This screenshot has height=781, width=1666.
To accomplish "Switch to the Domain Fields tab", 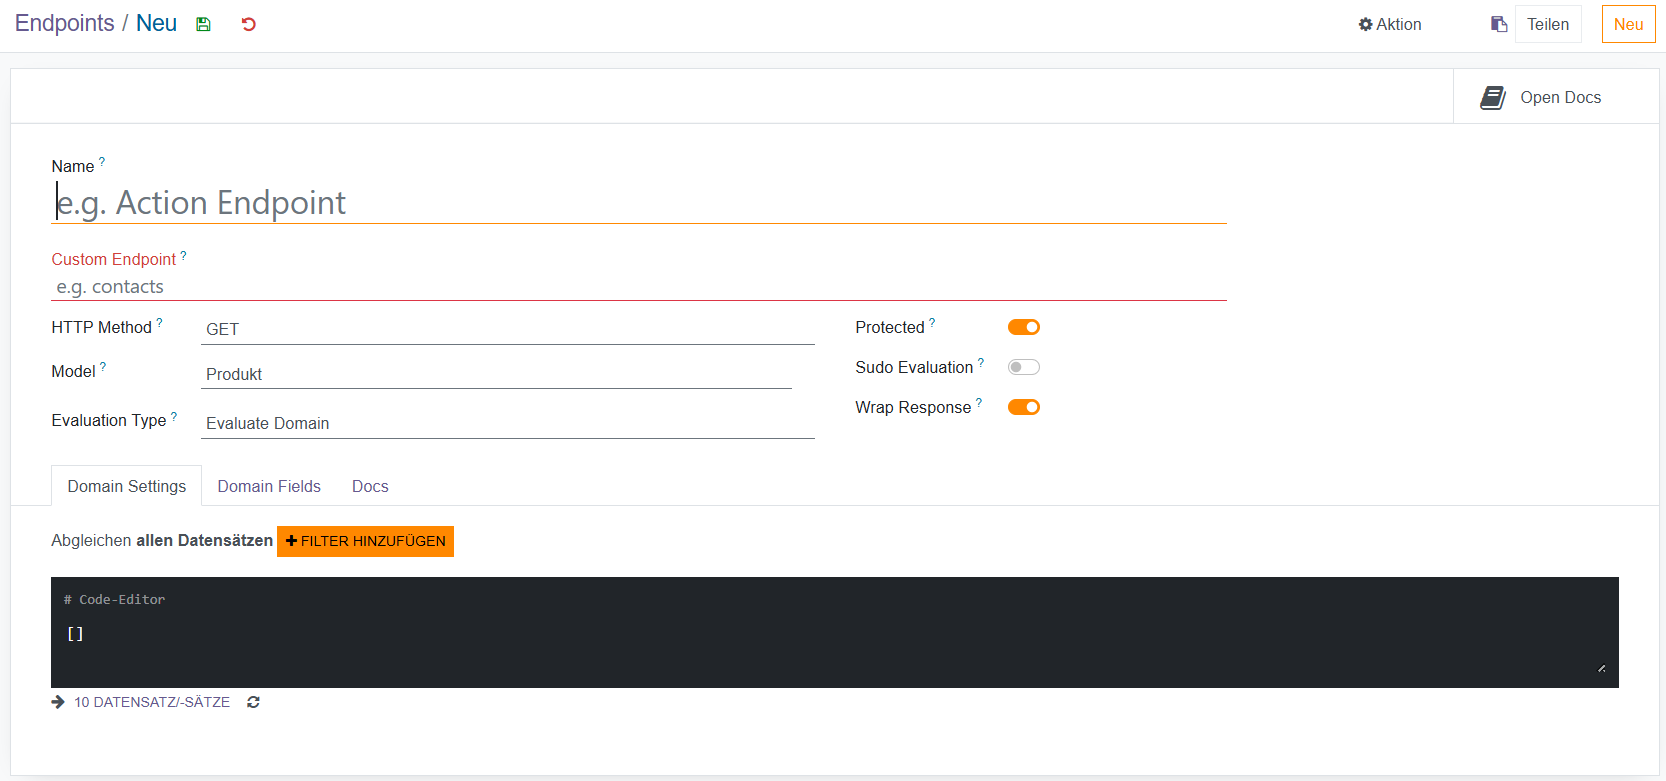I will pyautogui.click(x=269, y=486).
